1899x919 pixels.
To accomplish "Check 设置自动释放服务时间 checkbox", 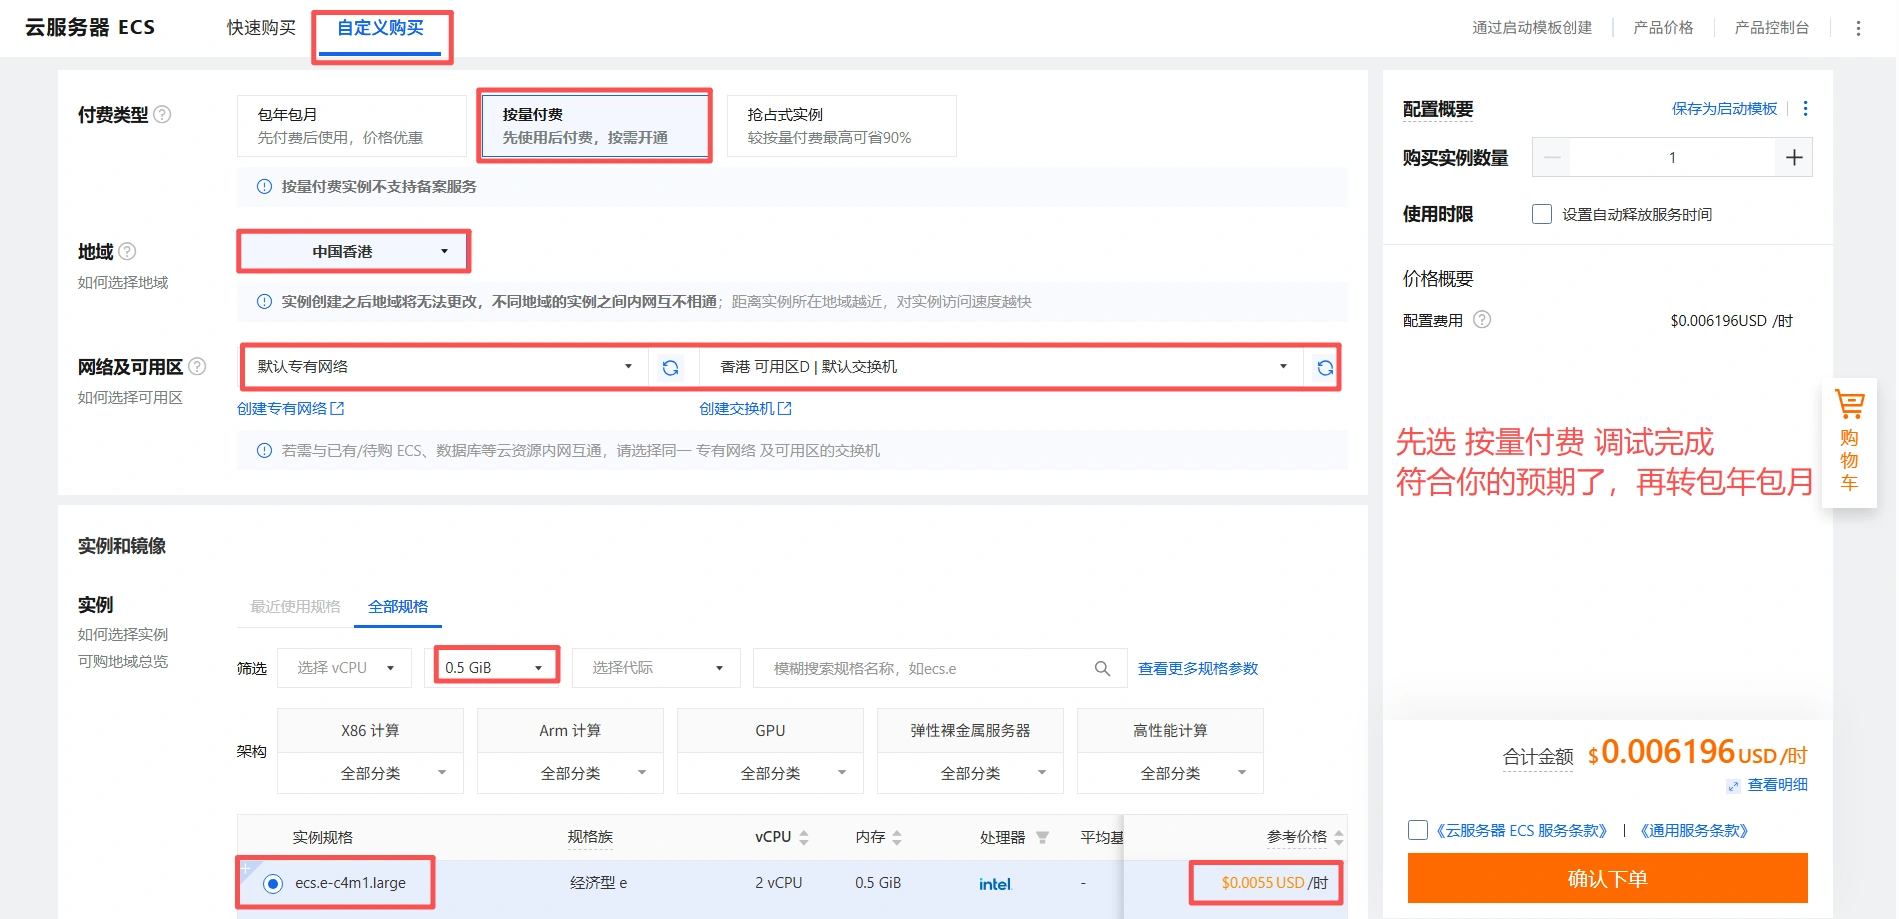I will [1542, 214].
